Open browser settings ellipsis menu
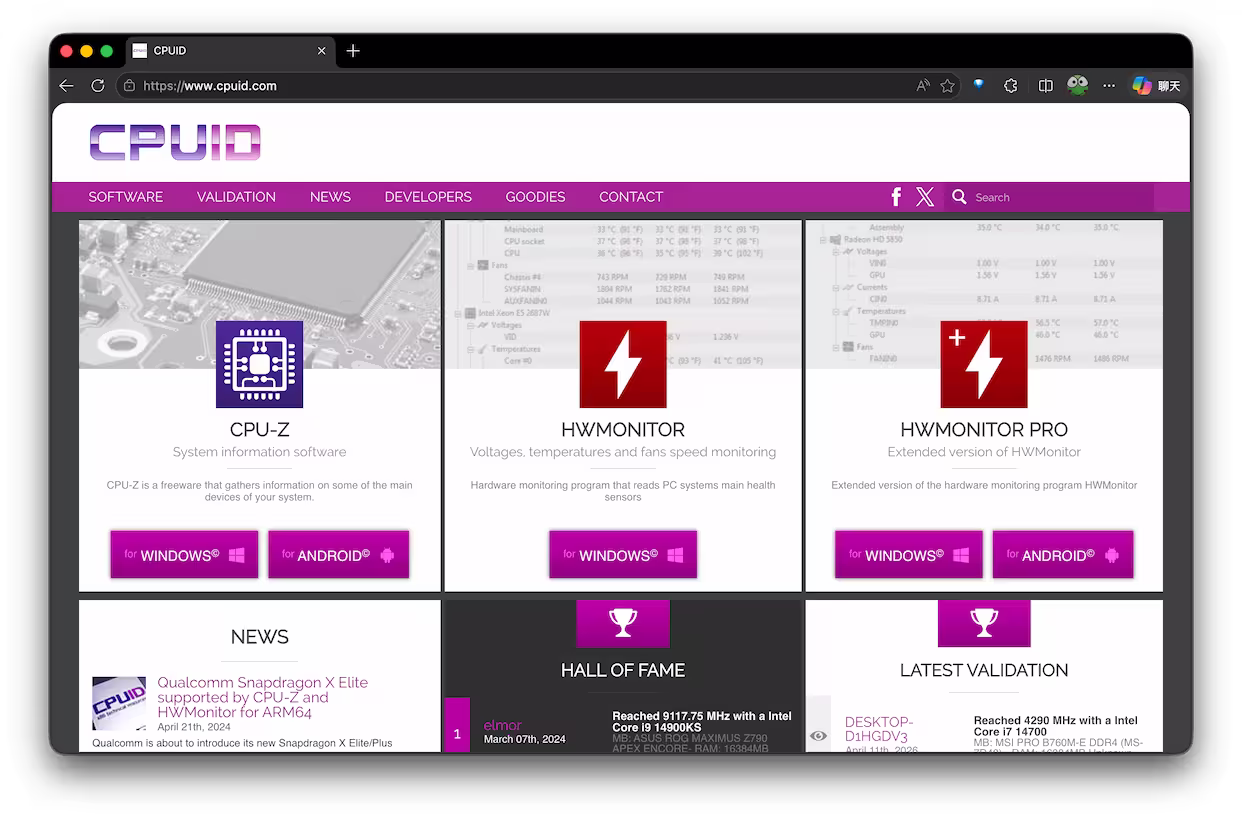Viewport: 1242px width, 820px height. point(1108,86)
